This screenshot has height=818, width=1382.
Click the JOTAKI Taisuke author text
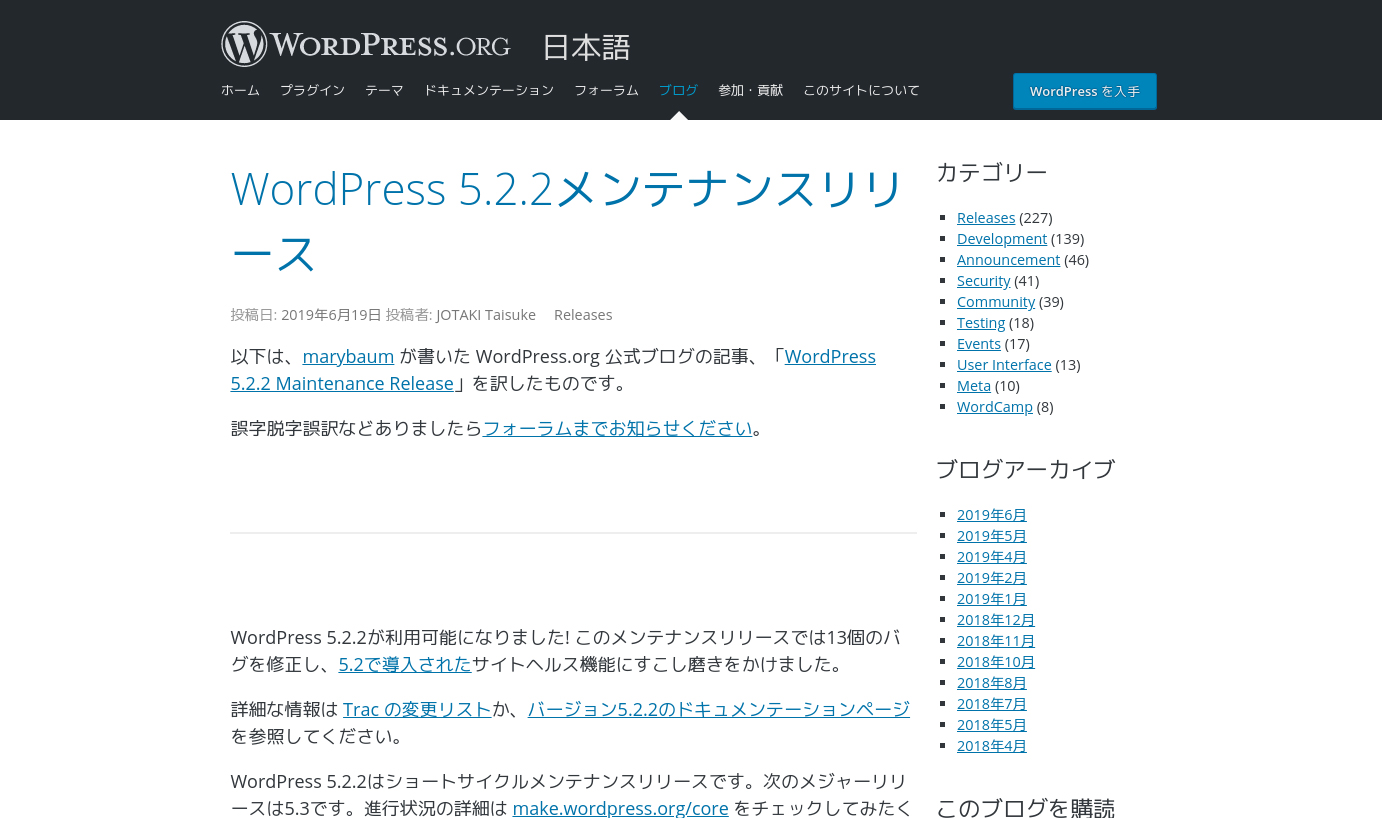(486, 315)
